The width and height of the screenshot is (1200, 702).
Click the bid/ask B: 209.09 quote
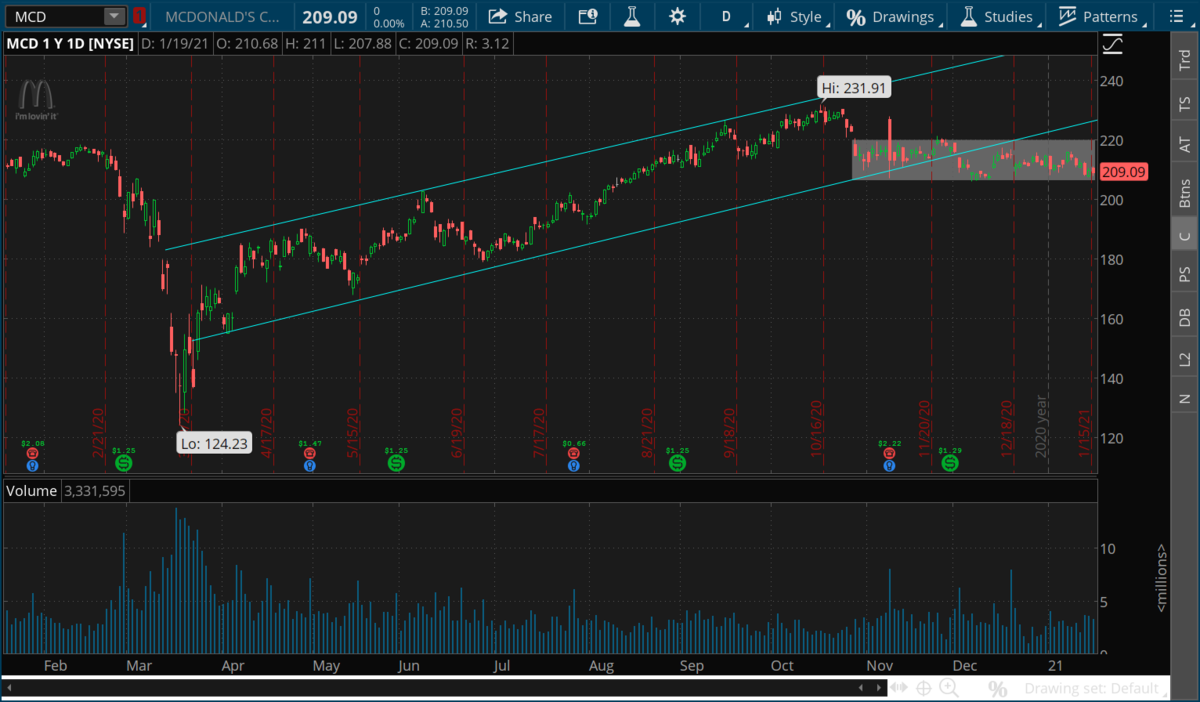coord(442,10)
